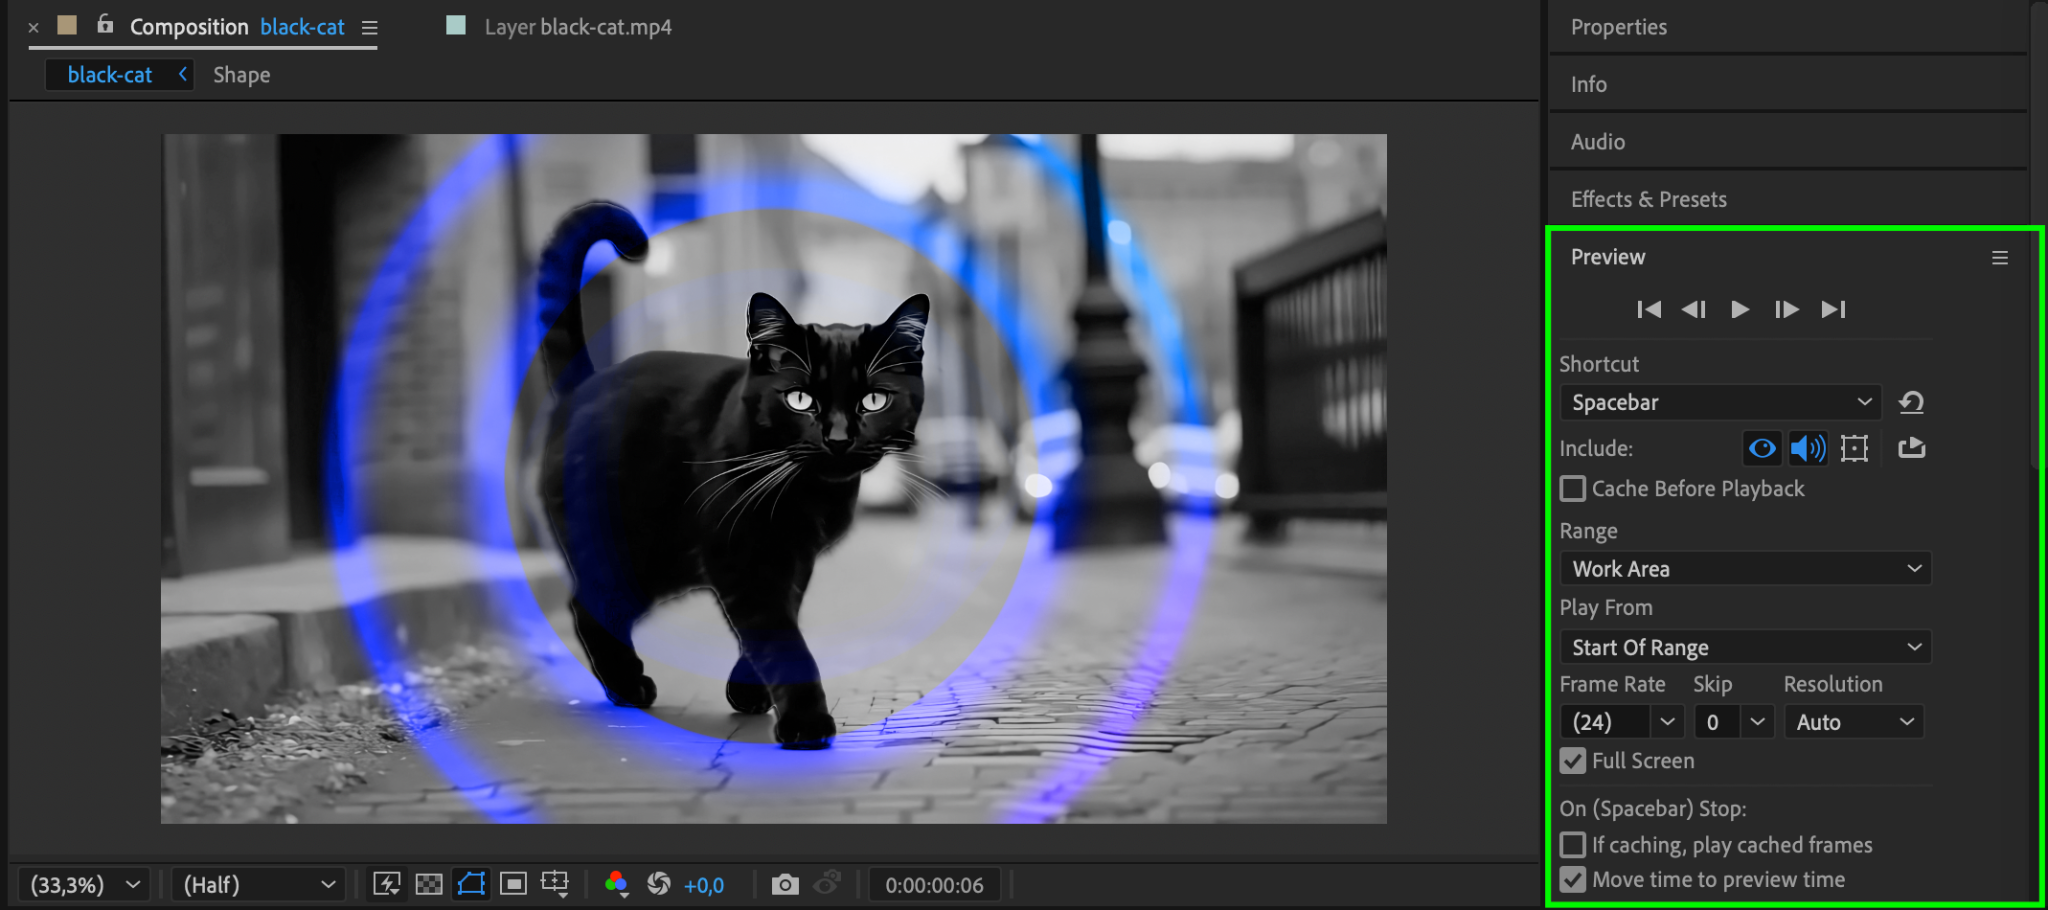Click the external video preview icon
Image resolution: width=2048 pixels, height=910 pixels.
pyautogui.click(x=1911, y=447)
